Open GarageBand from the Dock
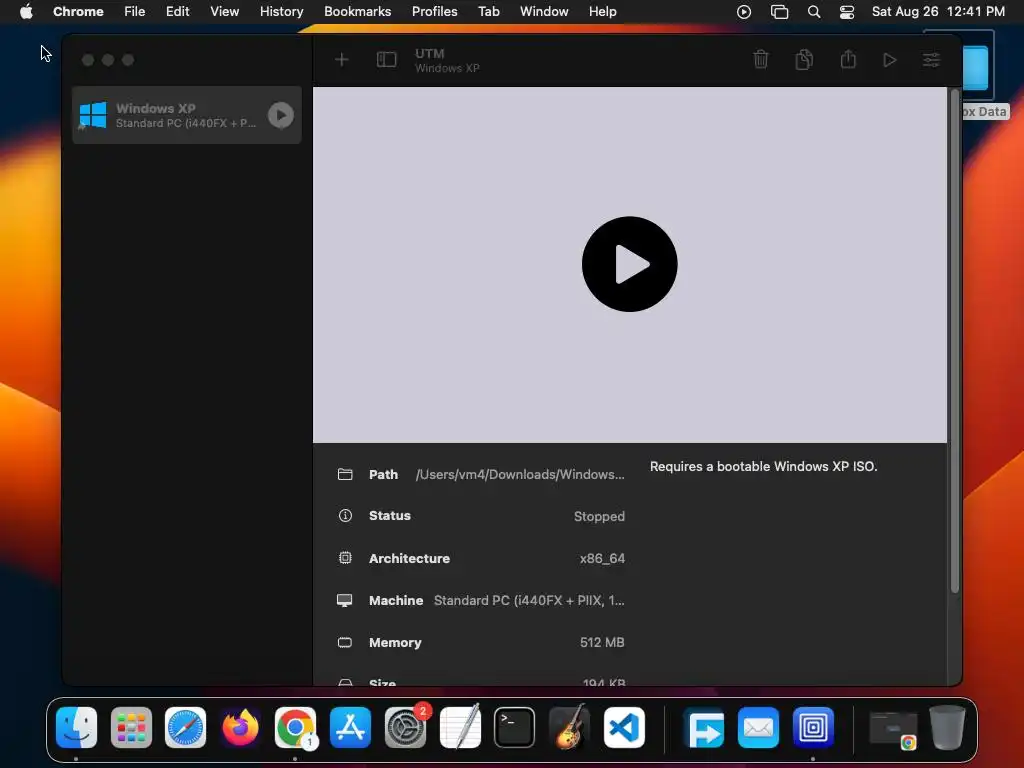The image size is (1024, 768). point(569,728)
